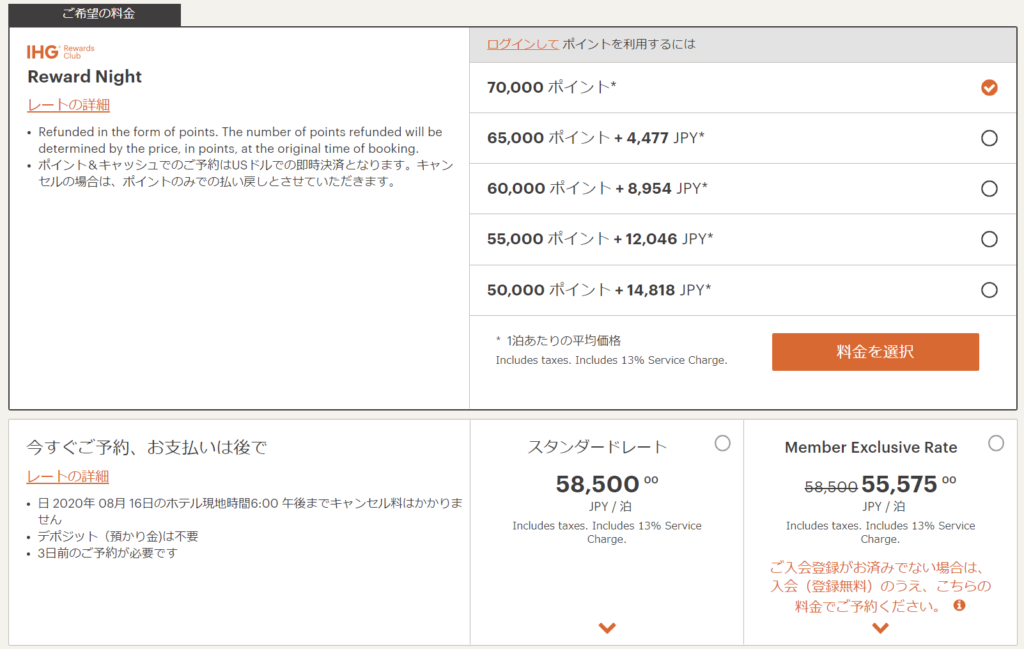Click the 55,575 JPY member price
The image size is (1024, 649).
pyautogui.click(x=899, y=485)
